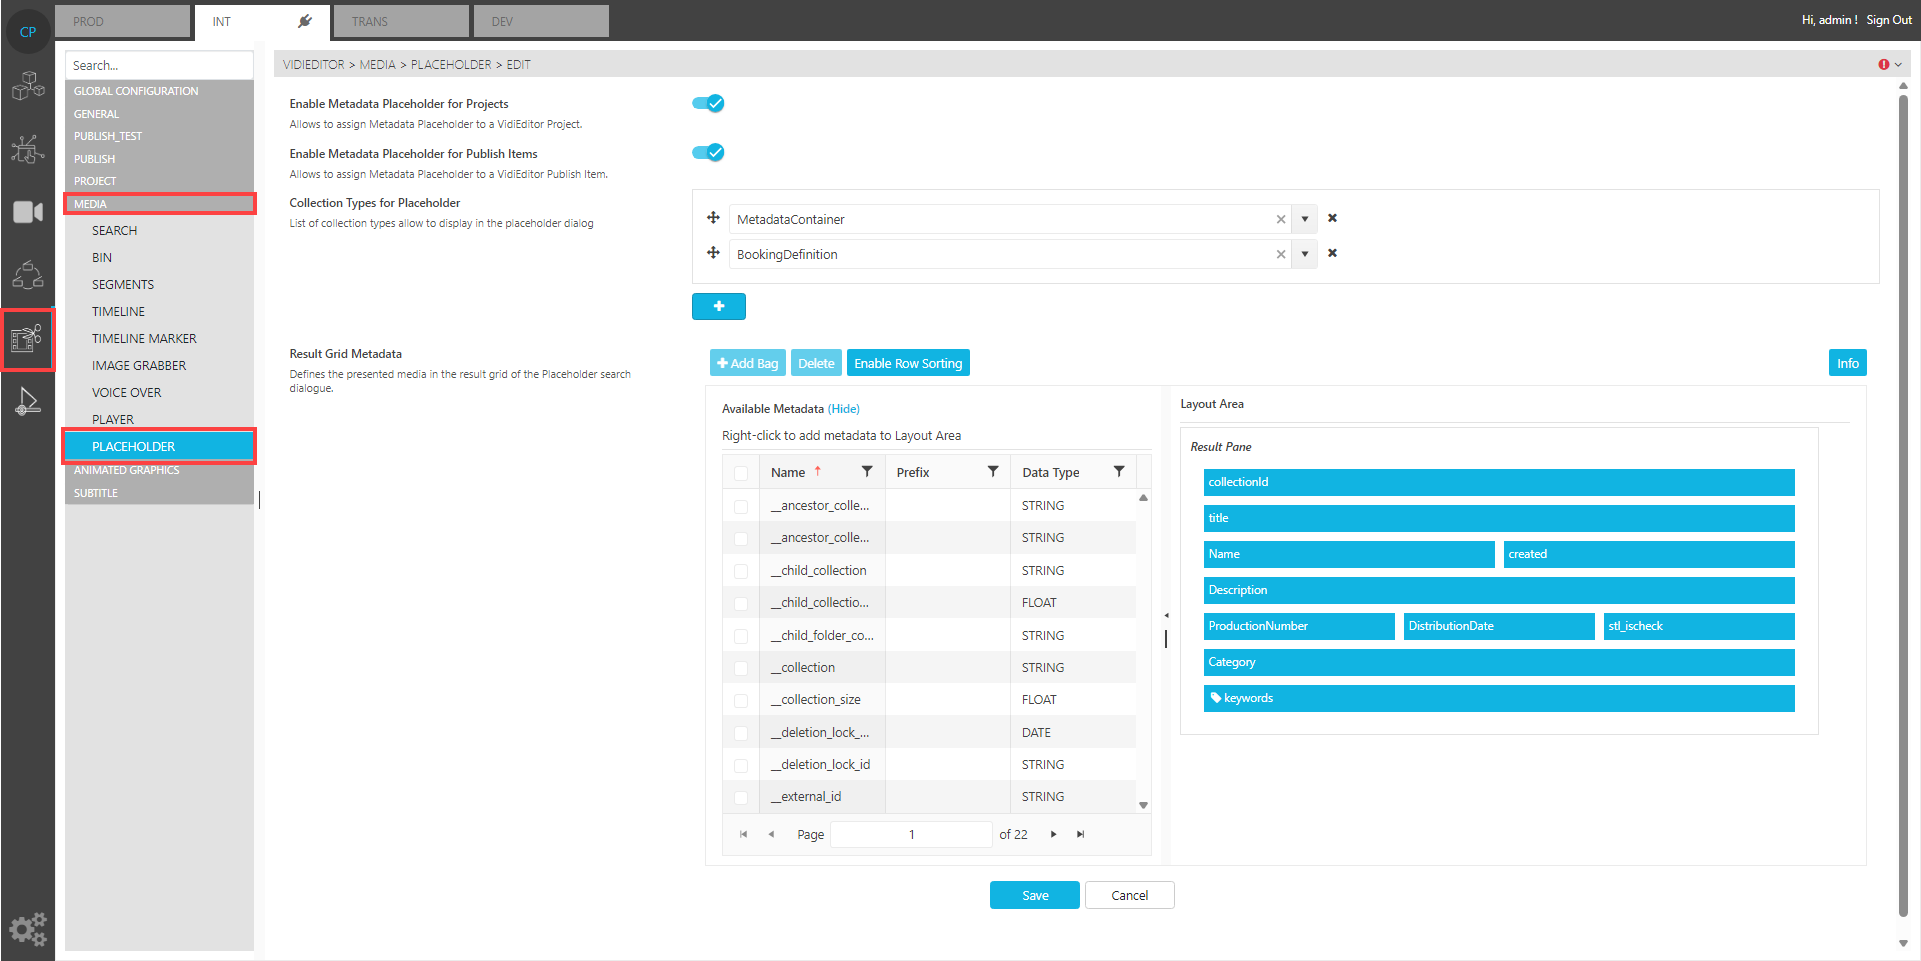The height and width of the screenshot is (961, 1921).
Task: Open the TIMELINE MARKER menu item
Action: coord(144,339)
